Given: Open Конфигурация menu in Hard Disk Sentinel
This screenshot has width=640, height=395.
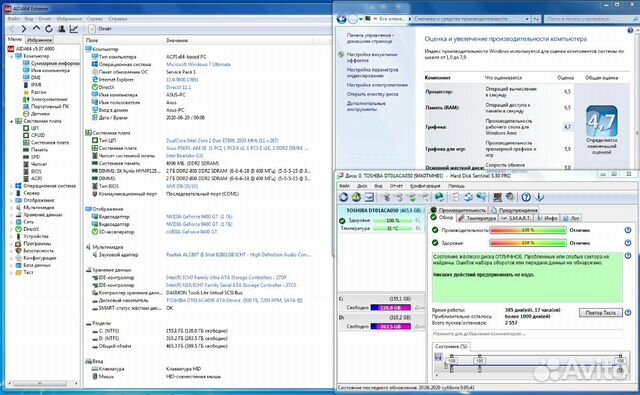Looking at the screenshot, I should [425, 186].
